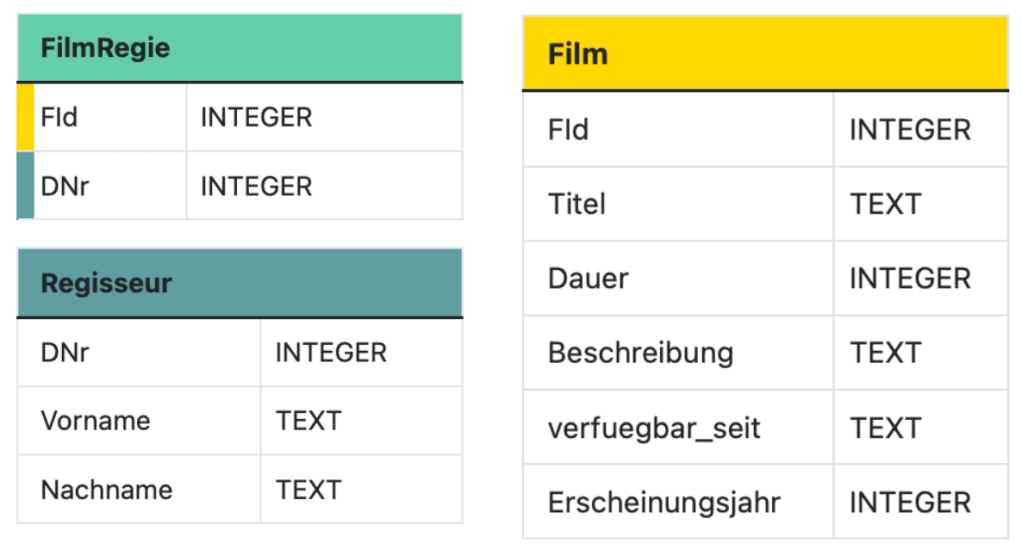The image size is (1022, 550).
Task: Select the FId column in Film table
Action: 568,130
